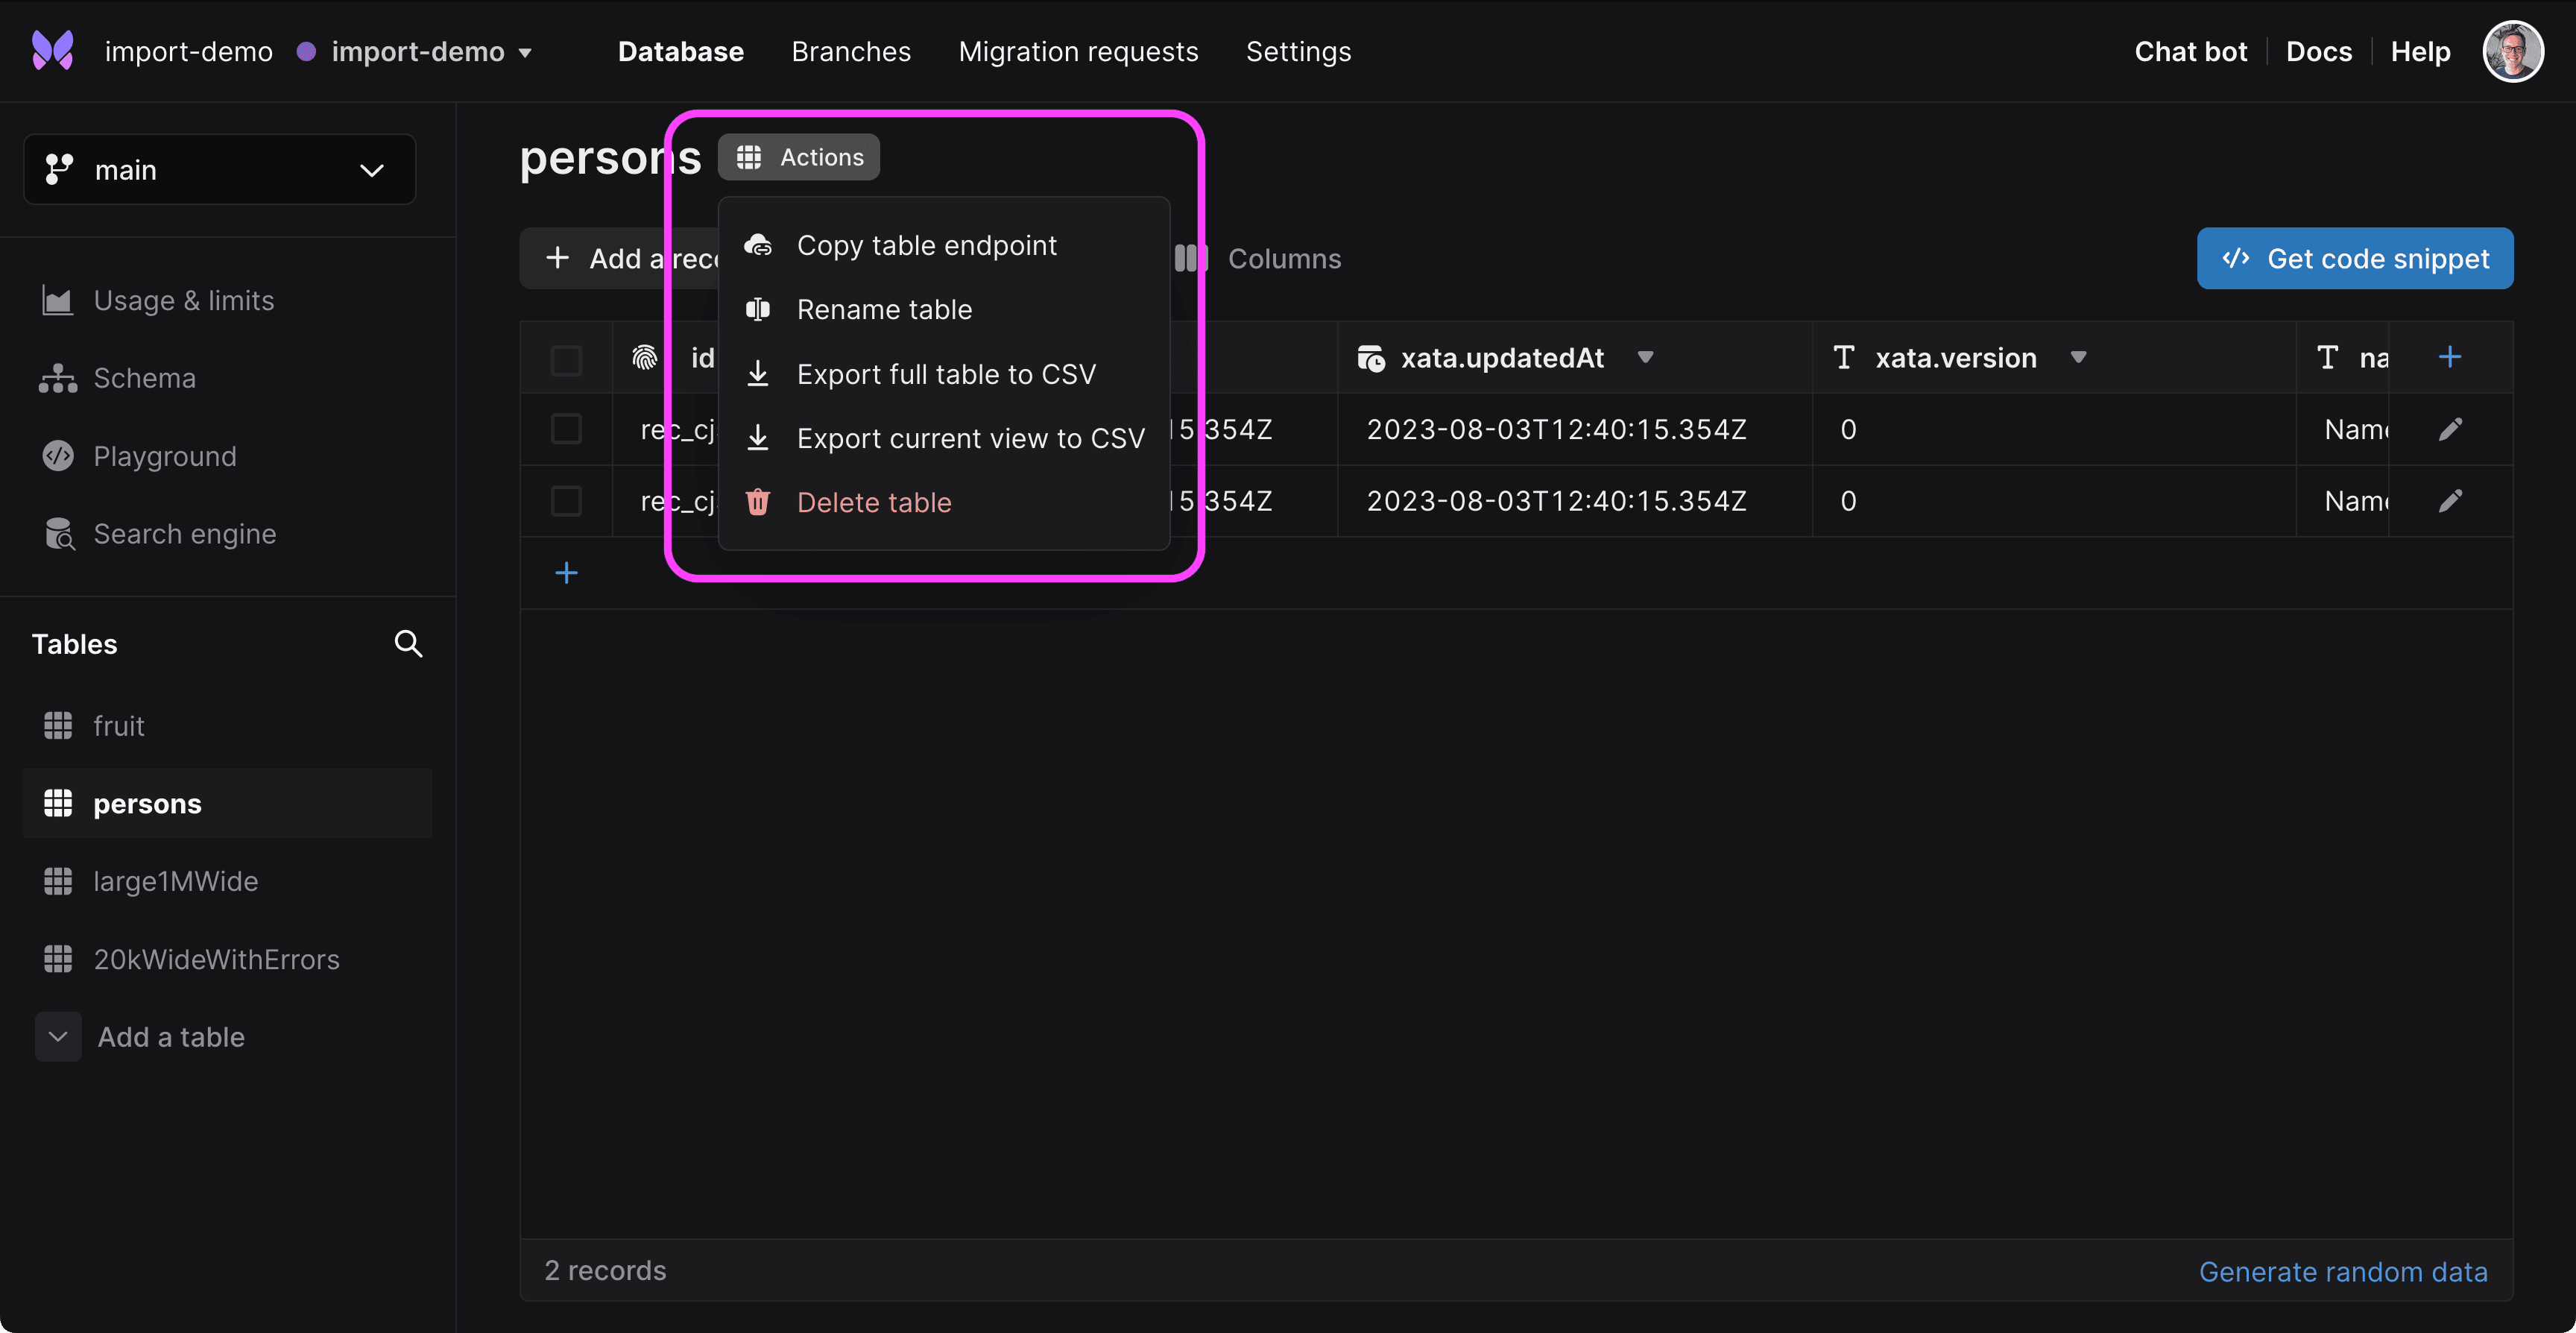The width and height of the screenshot is (2576, 1333).
Task: Open your profile avatar in the top right
Action: 2513,50
